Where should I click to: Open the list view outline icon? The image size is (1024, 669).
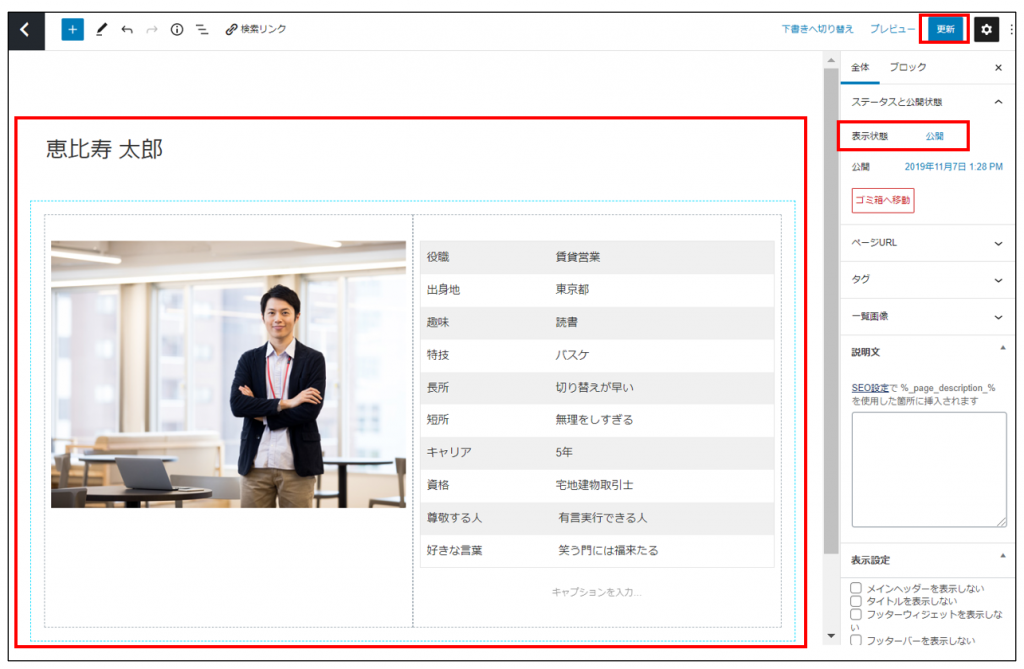coord(202,30)
